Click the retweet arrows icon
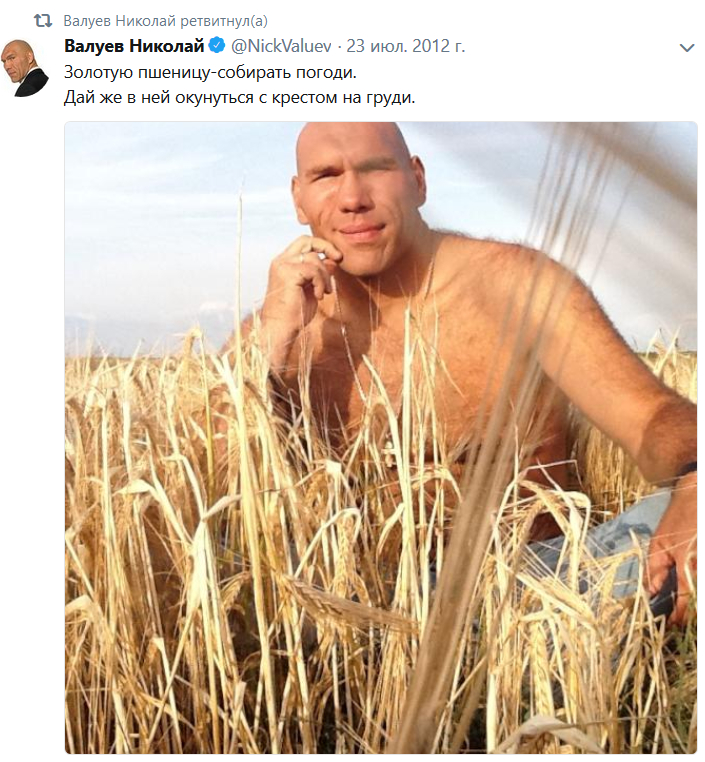705x762 pixels. pos(43,21)
